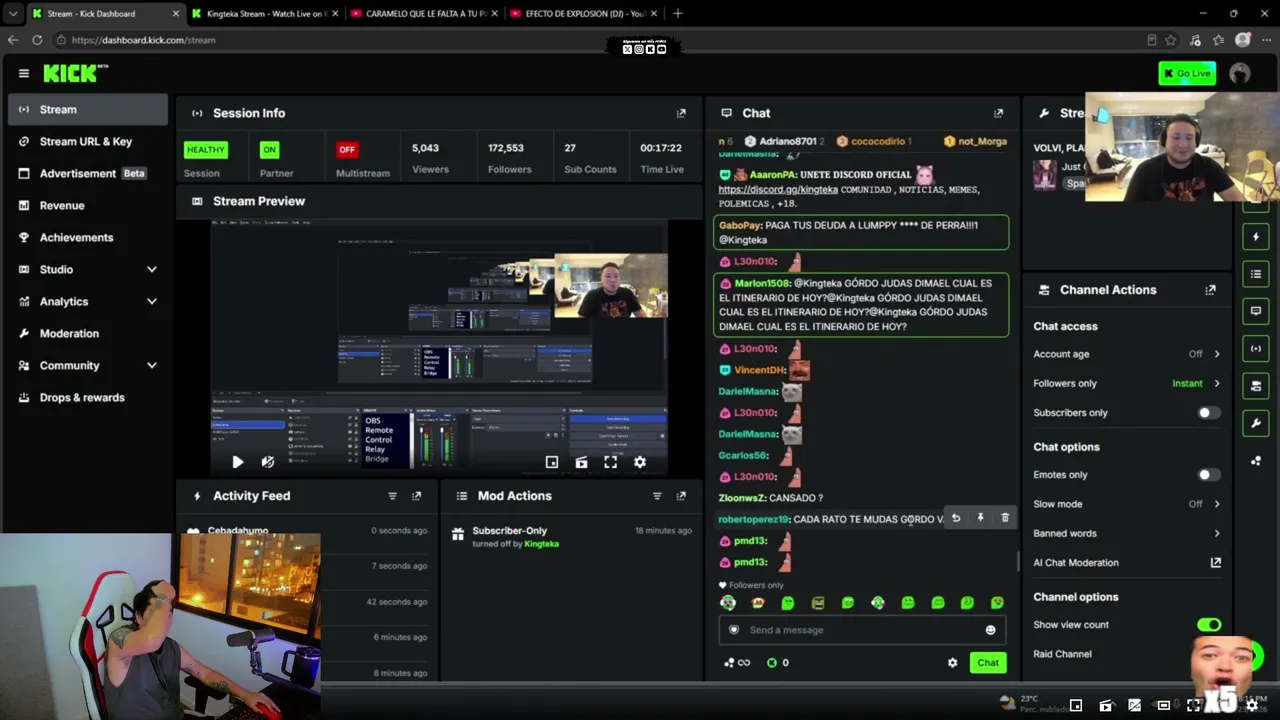This screenshot has width=1280, height=720.
Task: Open a new browser tab
Action: coord(678,14)
